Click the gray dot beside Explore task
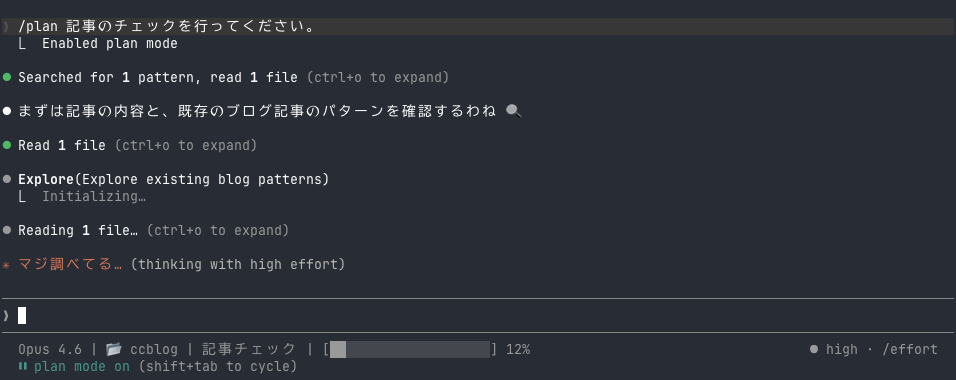 click(7, 179)
